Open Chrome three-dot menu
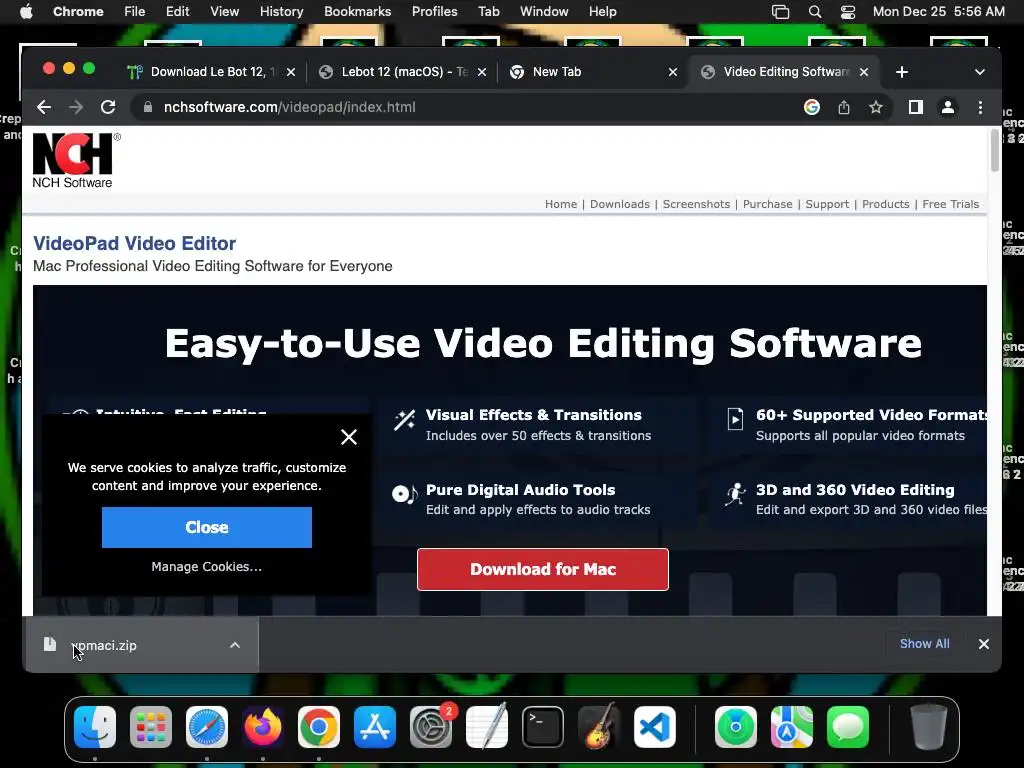 980,107
